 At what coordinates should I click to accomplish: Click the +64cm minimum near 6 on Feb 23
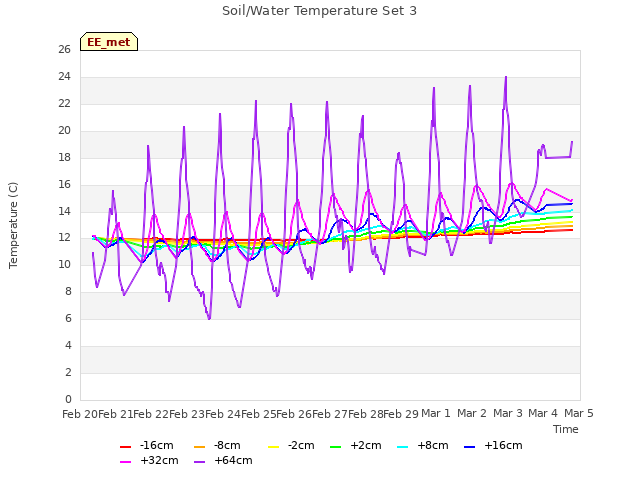click(209, 318)
